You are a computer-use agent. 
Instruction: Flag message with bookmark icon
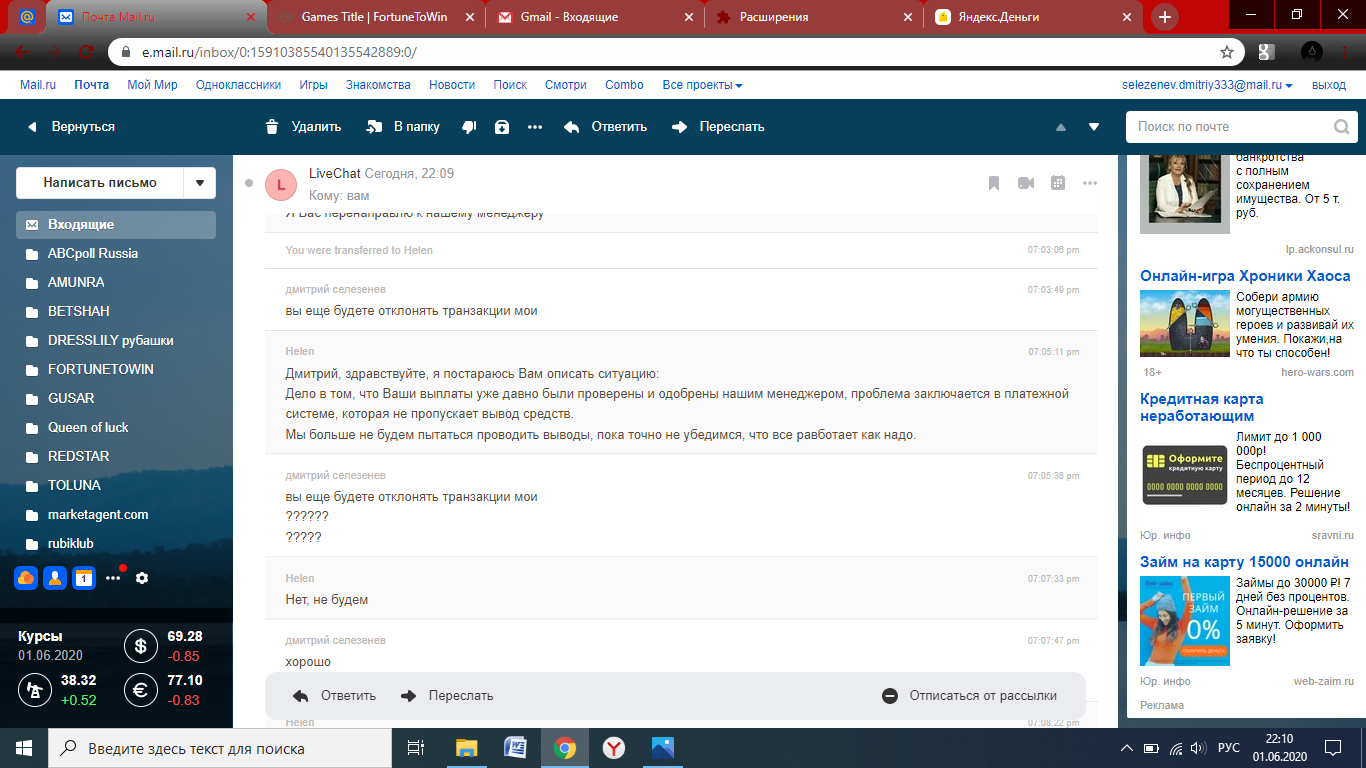(994, 183)
